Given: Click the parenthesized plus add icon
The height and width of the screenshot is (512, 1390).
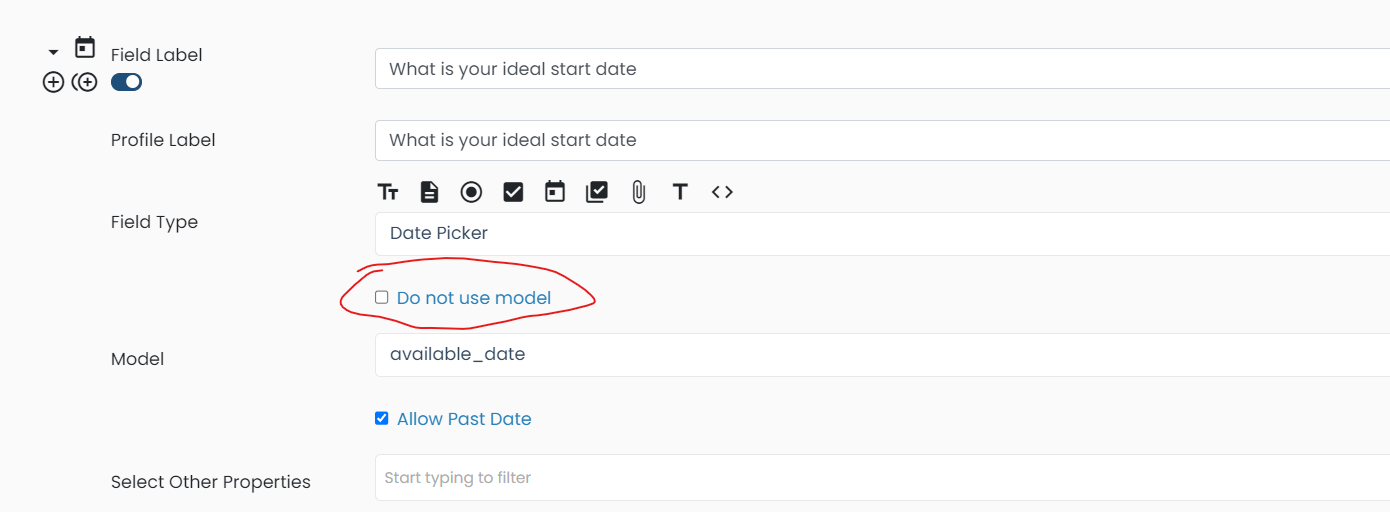Looking at the screenshot, I should pyautogui.click(x=85, y=82).
